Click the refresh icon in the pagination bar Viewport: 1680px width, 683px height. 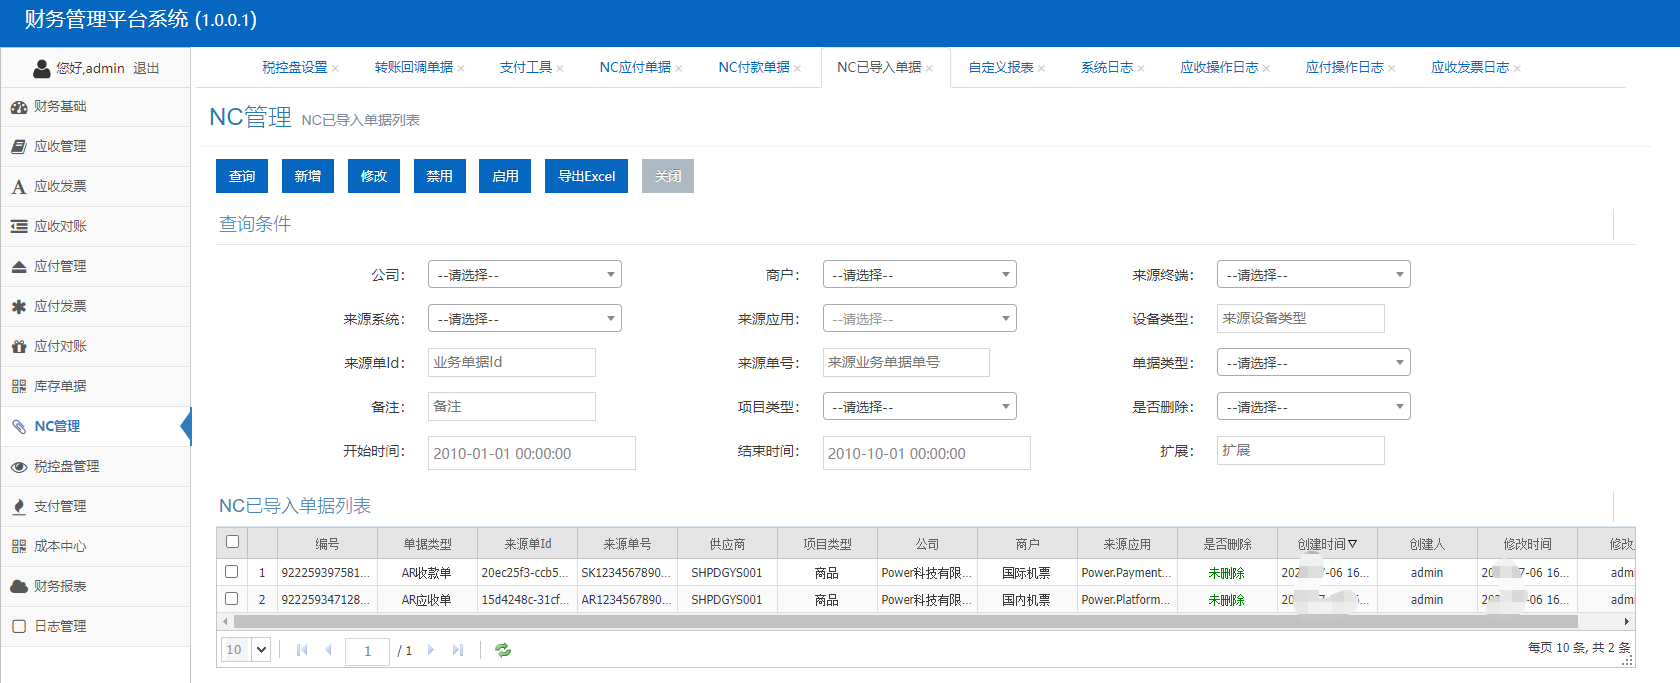503,650
